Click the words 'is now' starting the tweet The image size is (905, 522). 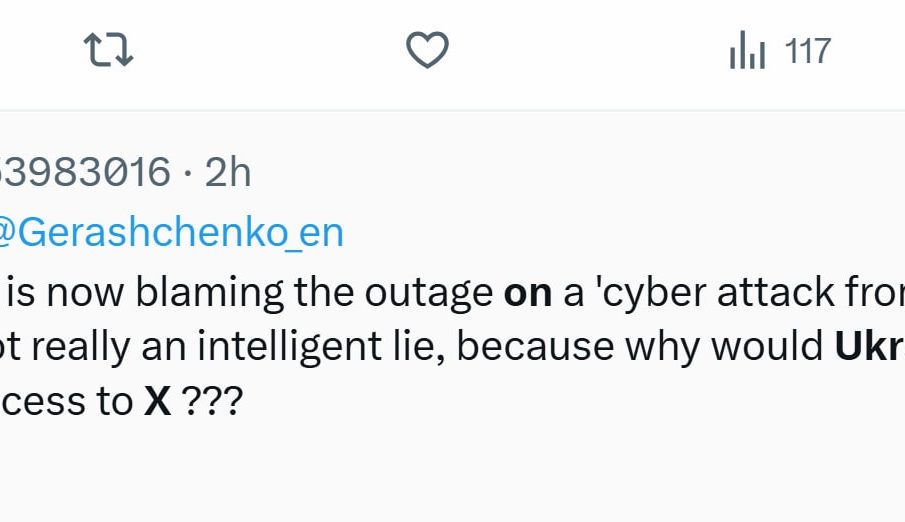(x=66, y=292)
